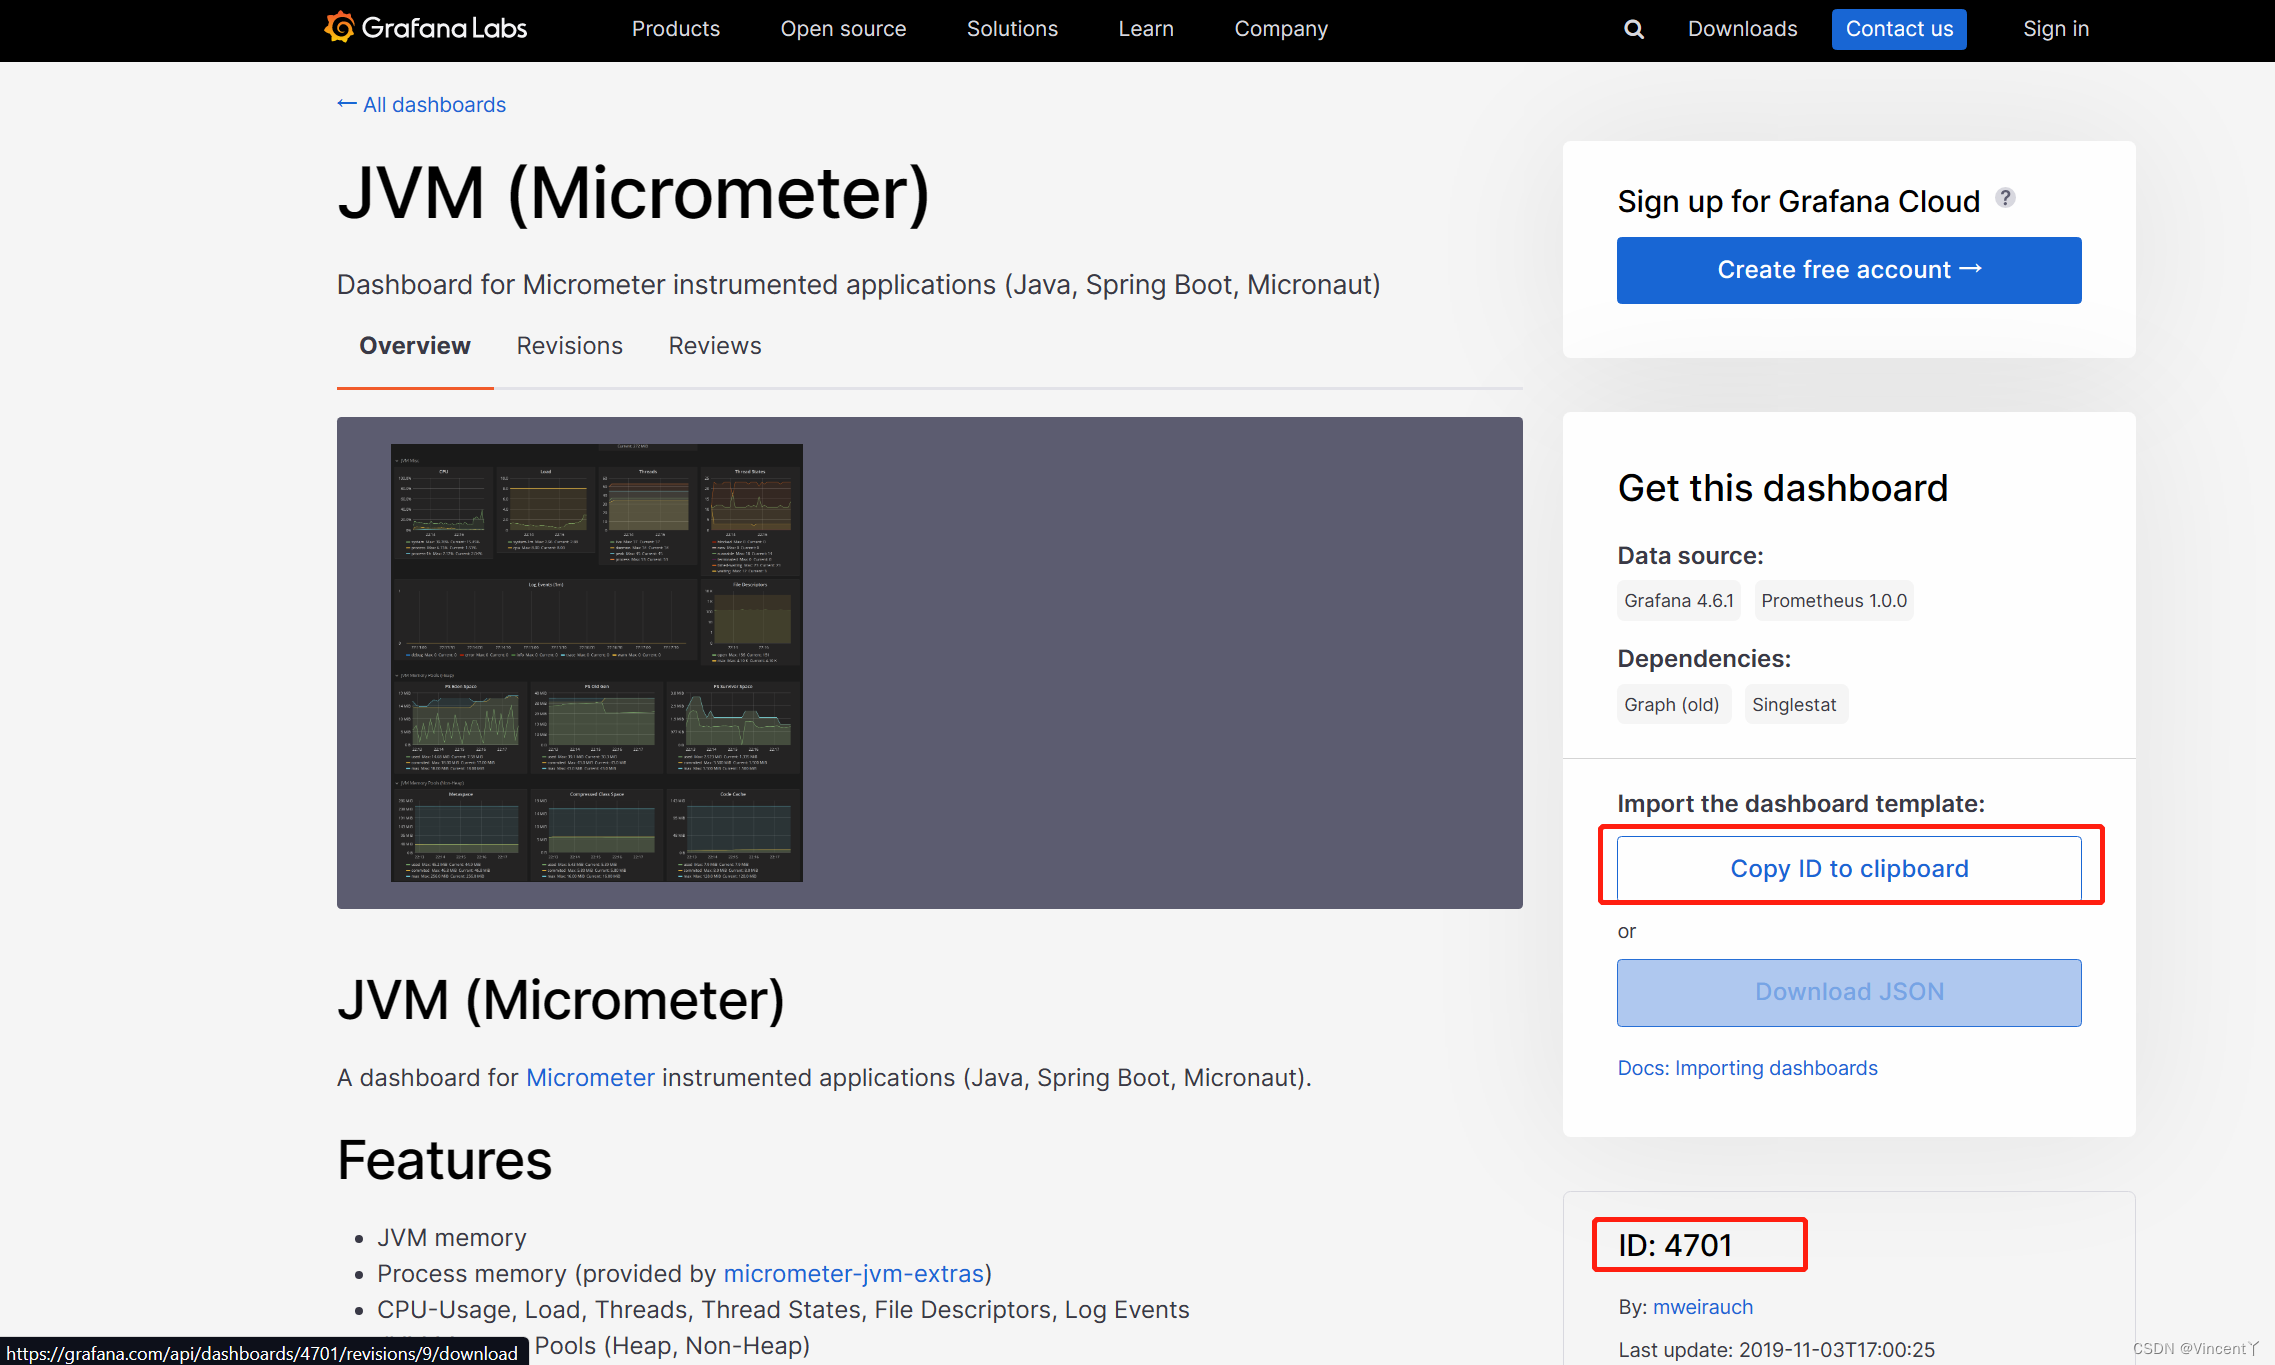Image resolution: width=2275 pixels, height=1365 pixels.
Task: Select the Overview tab
Action: [x=415, y=346]
